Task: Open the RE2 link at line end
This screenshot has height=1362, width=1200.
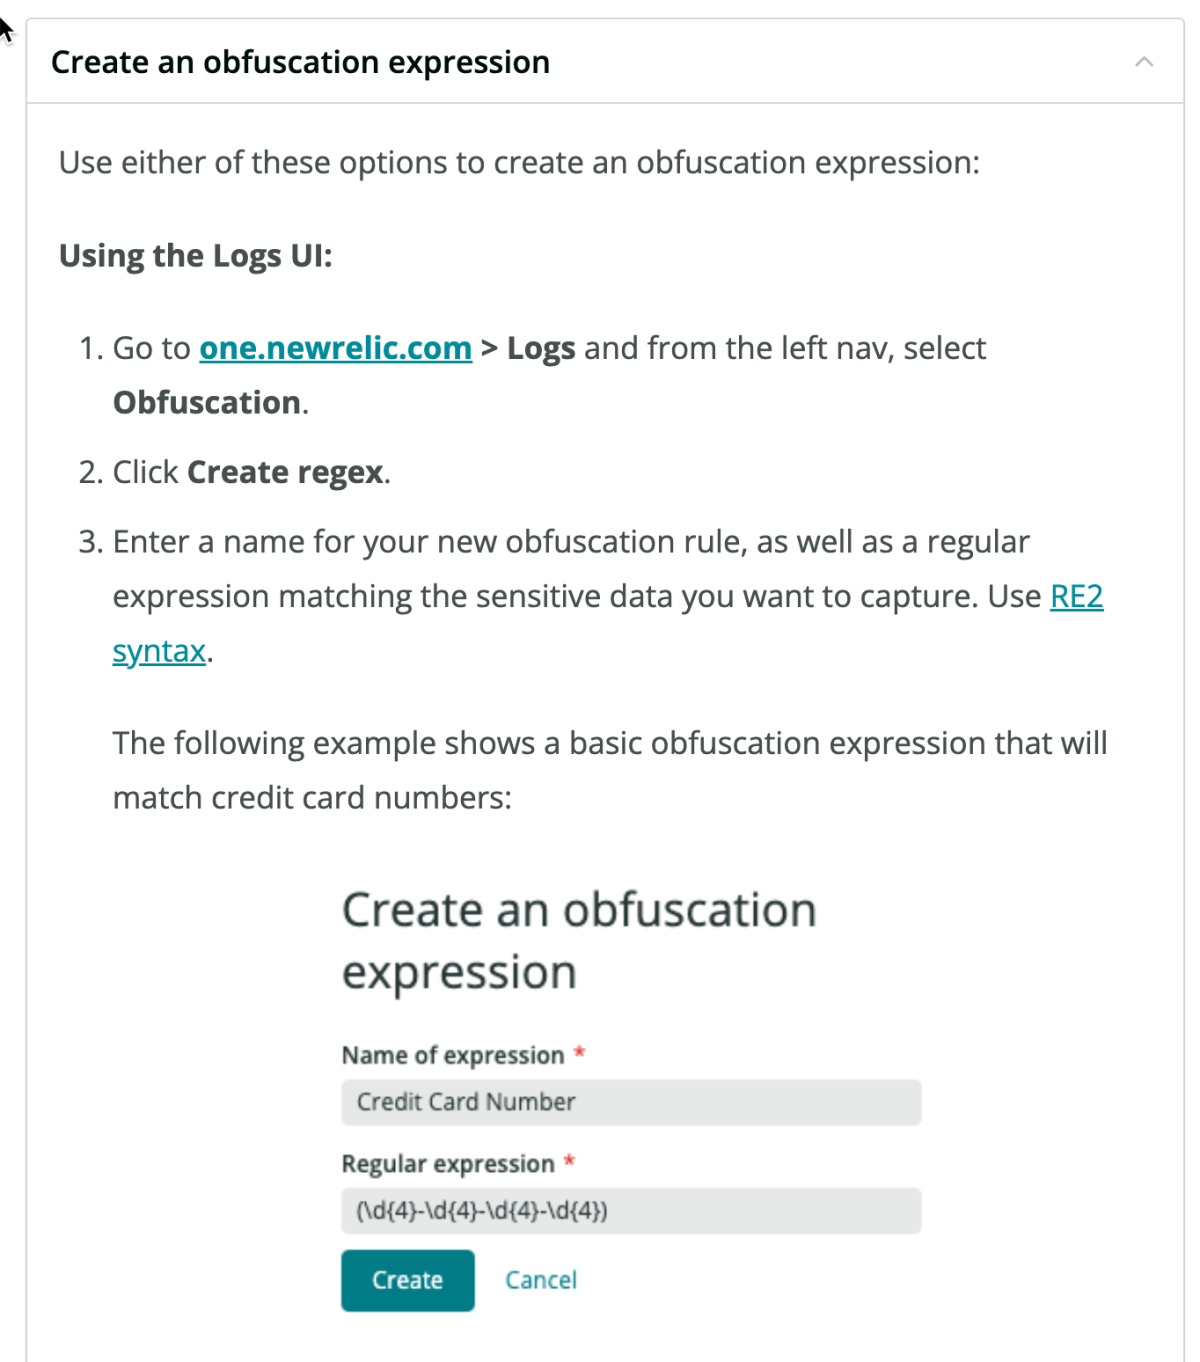Action: click(1076, 596)
